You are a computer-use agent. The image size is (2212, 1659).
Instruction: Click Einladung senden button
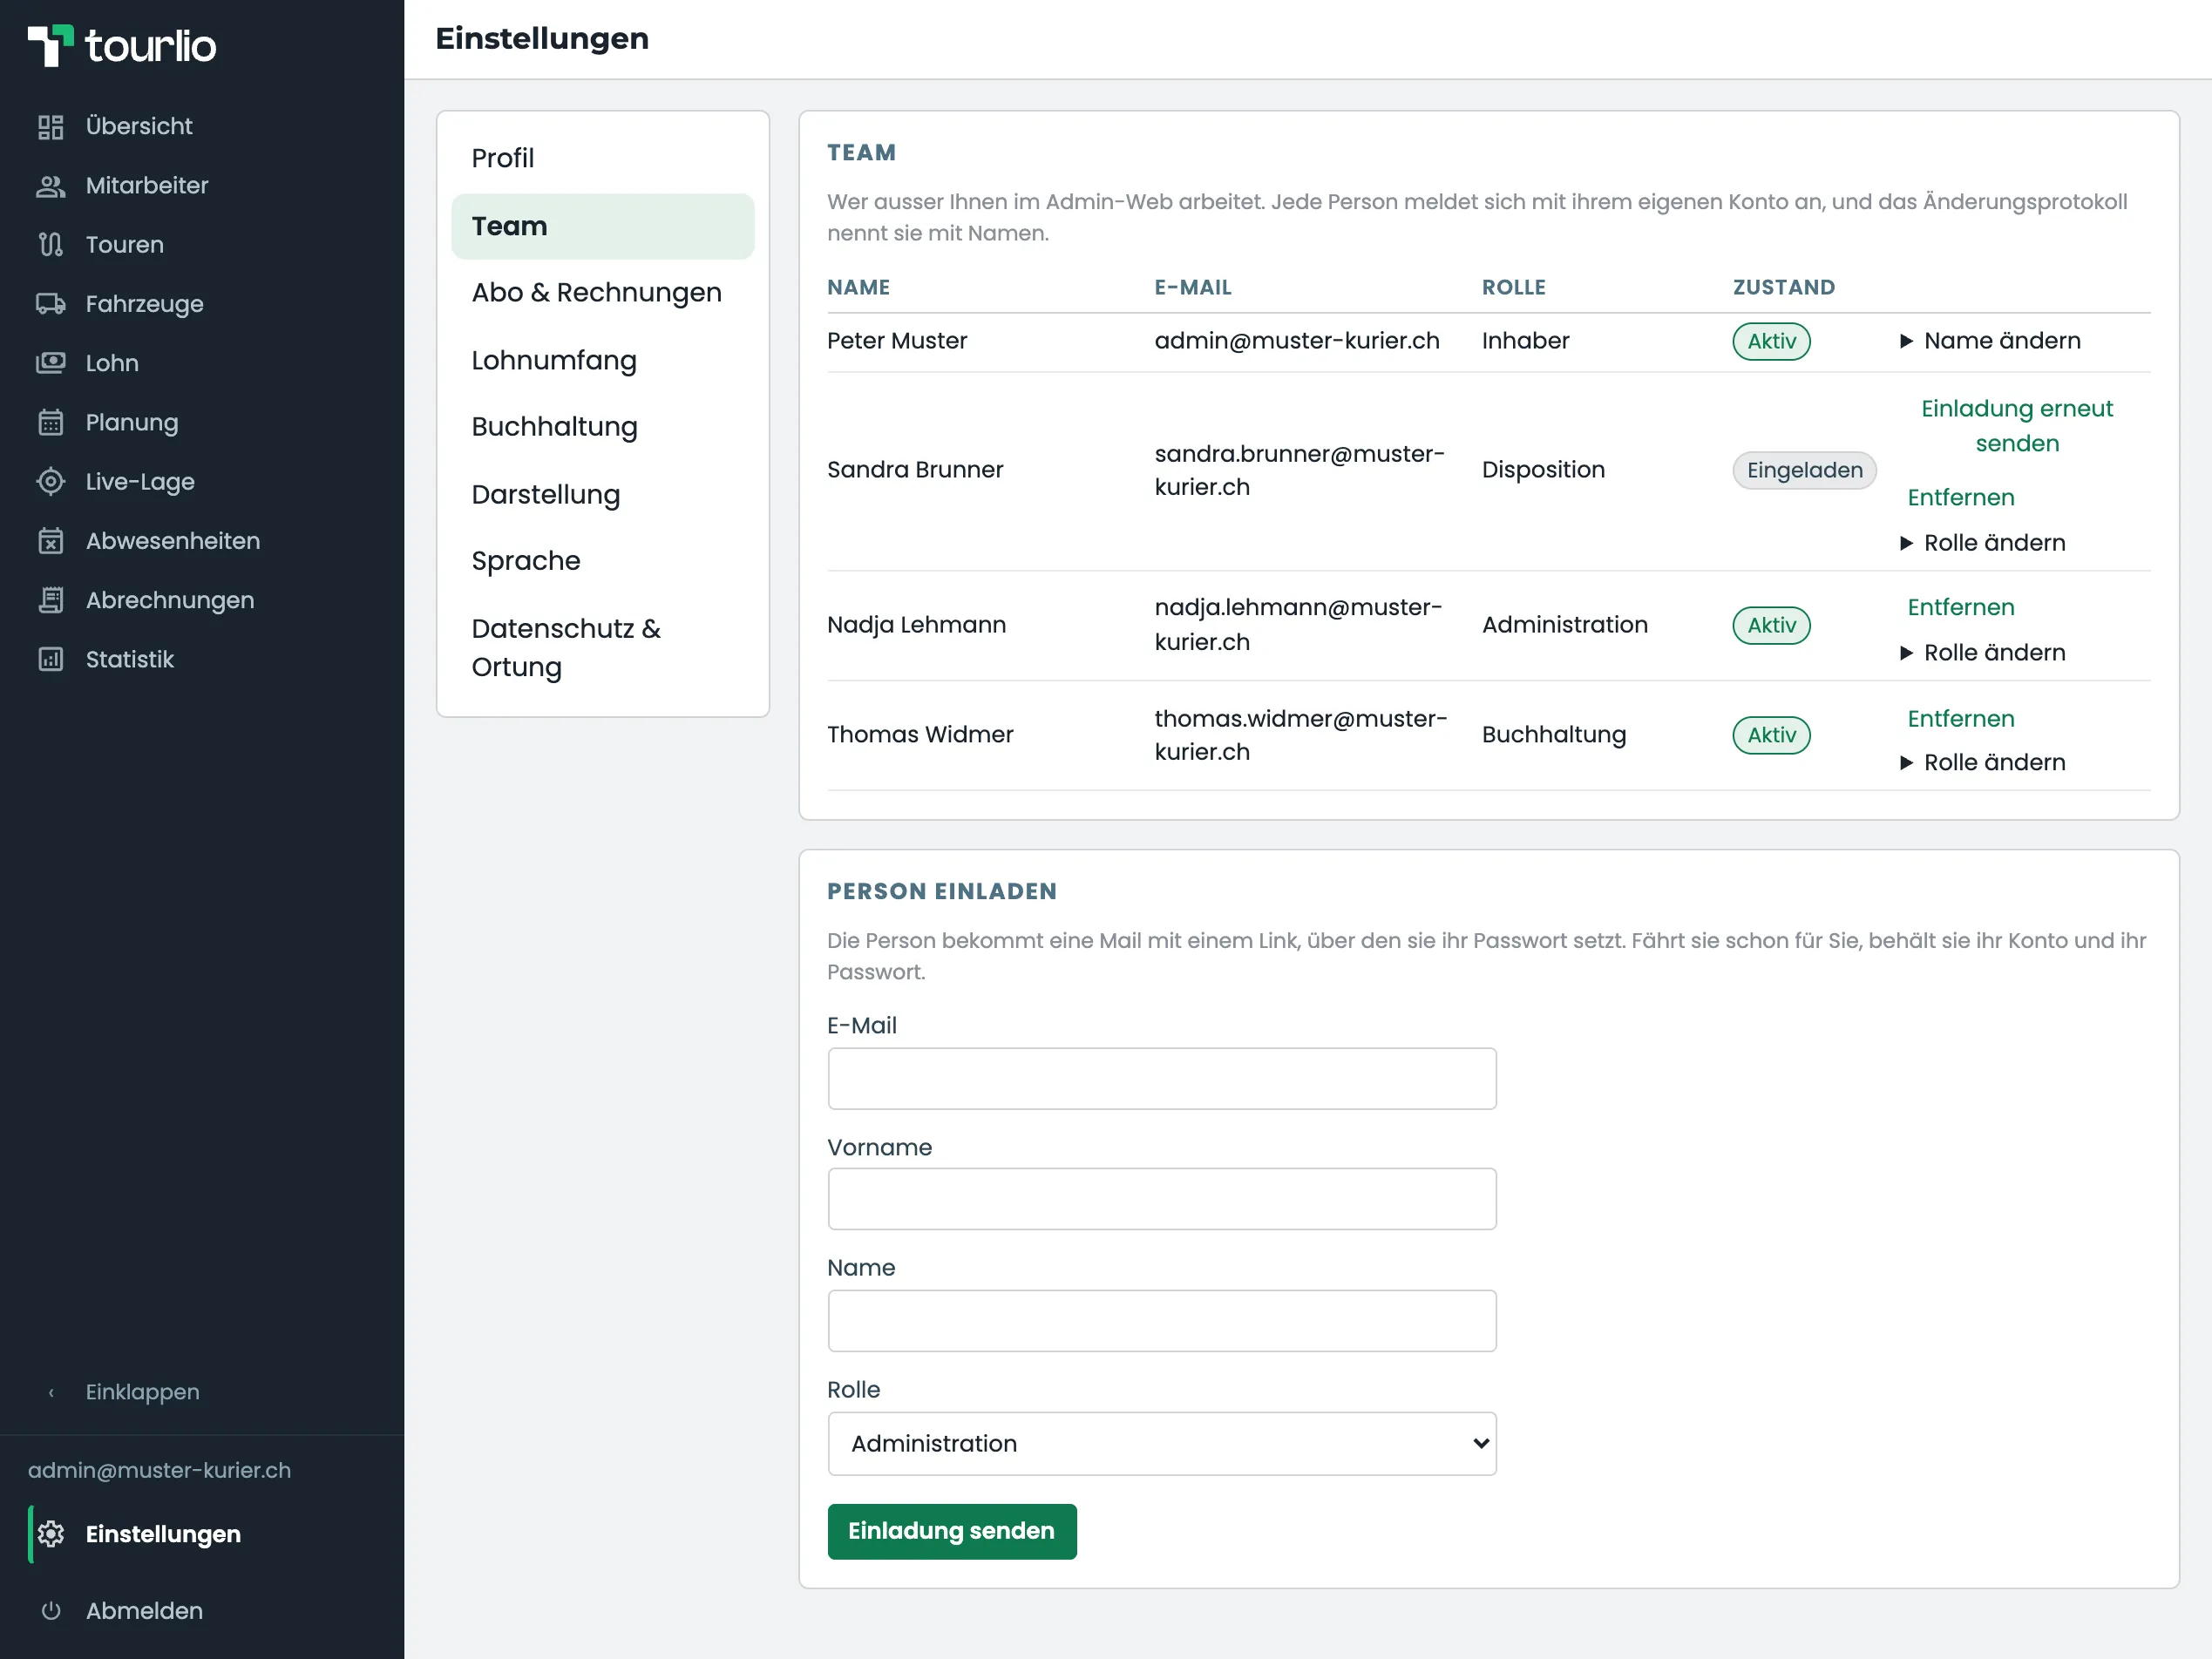(x=952, y=1531)
